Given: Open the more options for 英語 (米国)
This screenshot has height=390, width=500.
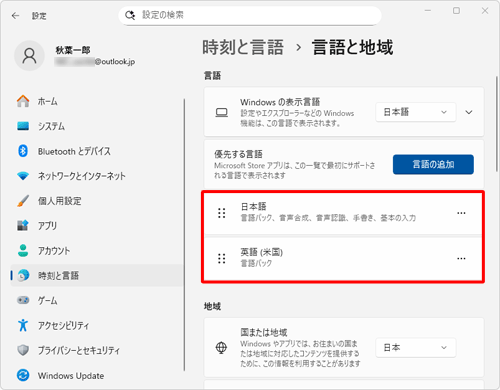Looking at the screenshot, I should 461,258.
